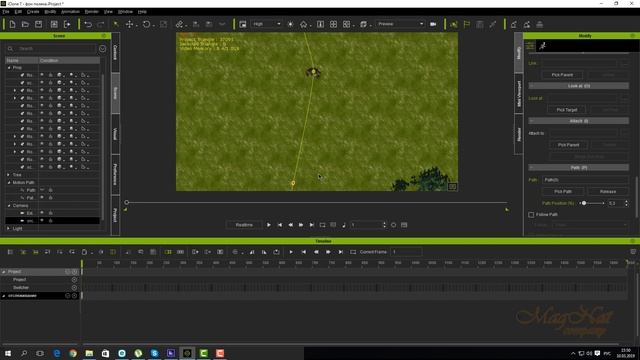Toggle visibility of the selected camera row
The height and width of the screenshot is (360, 640).
42,221
